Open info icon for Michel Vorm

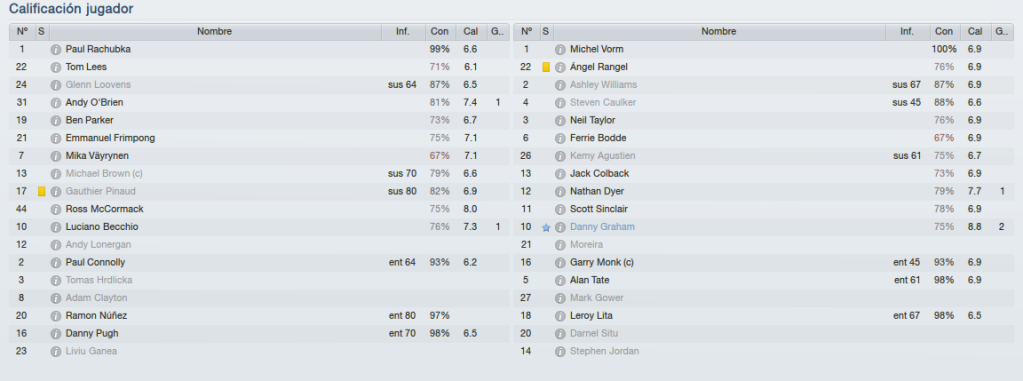tap(560, 50)
